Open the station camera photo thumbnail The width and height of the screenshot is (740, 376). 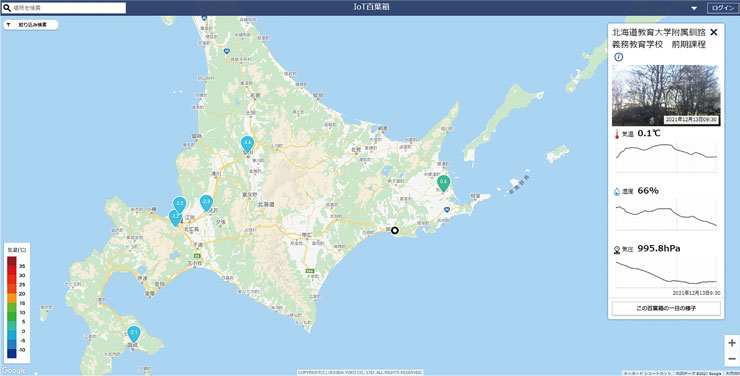(665, 95)
